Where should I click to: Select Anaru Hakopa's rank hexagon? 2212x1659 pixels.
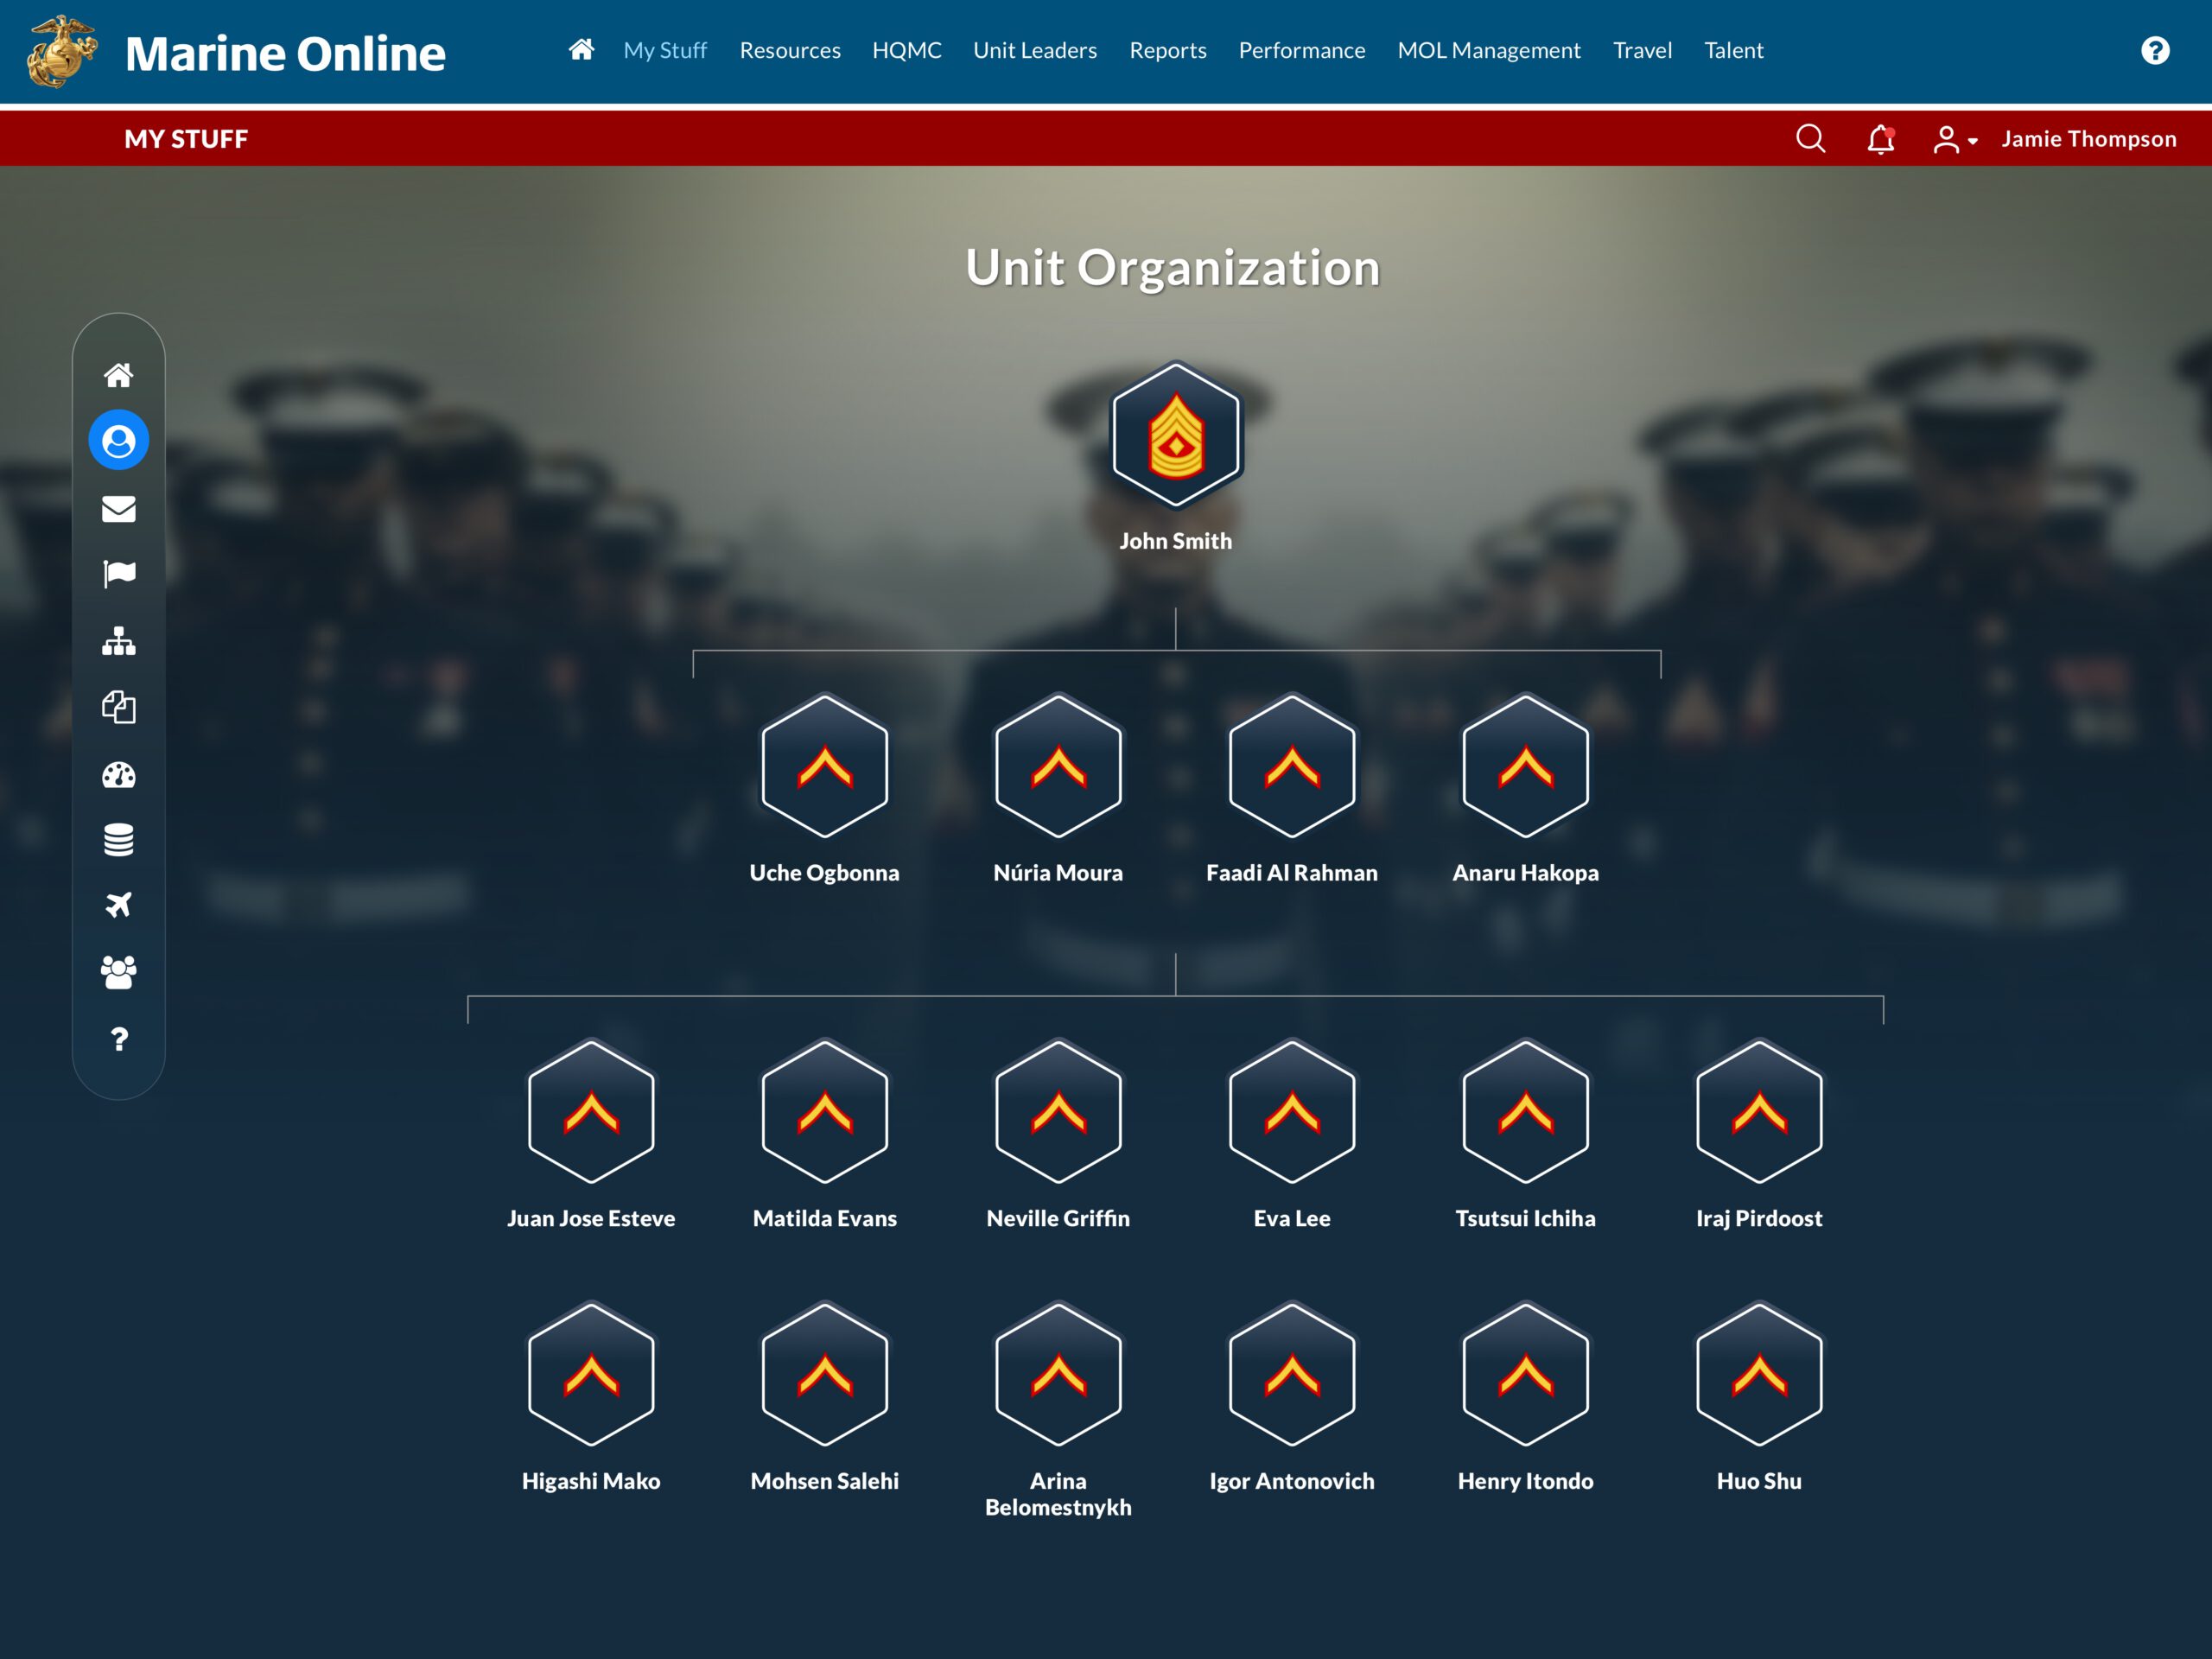click(x=1526, y=766)
